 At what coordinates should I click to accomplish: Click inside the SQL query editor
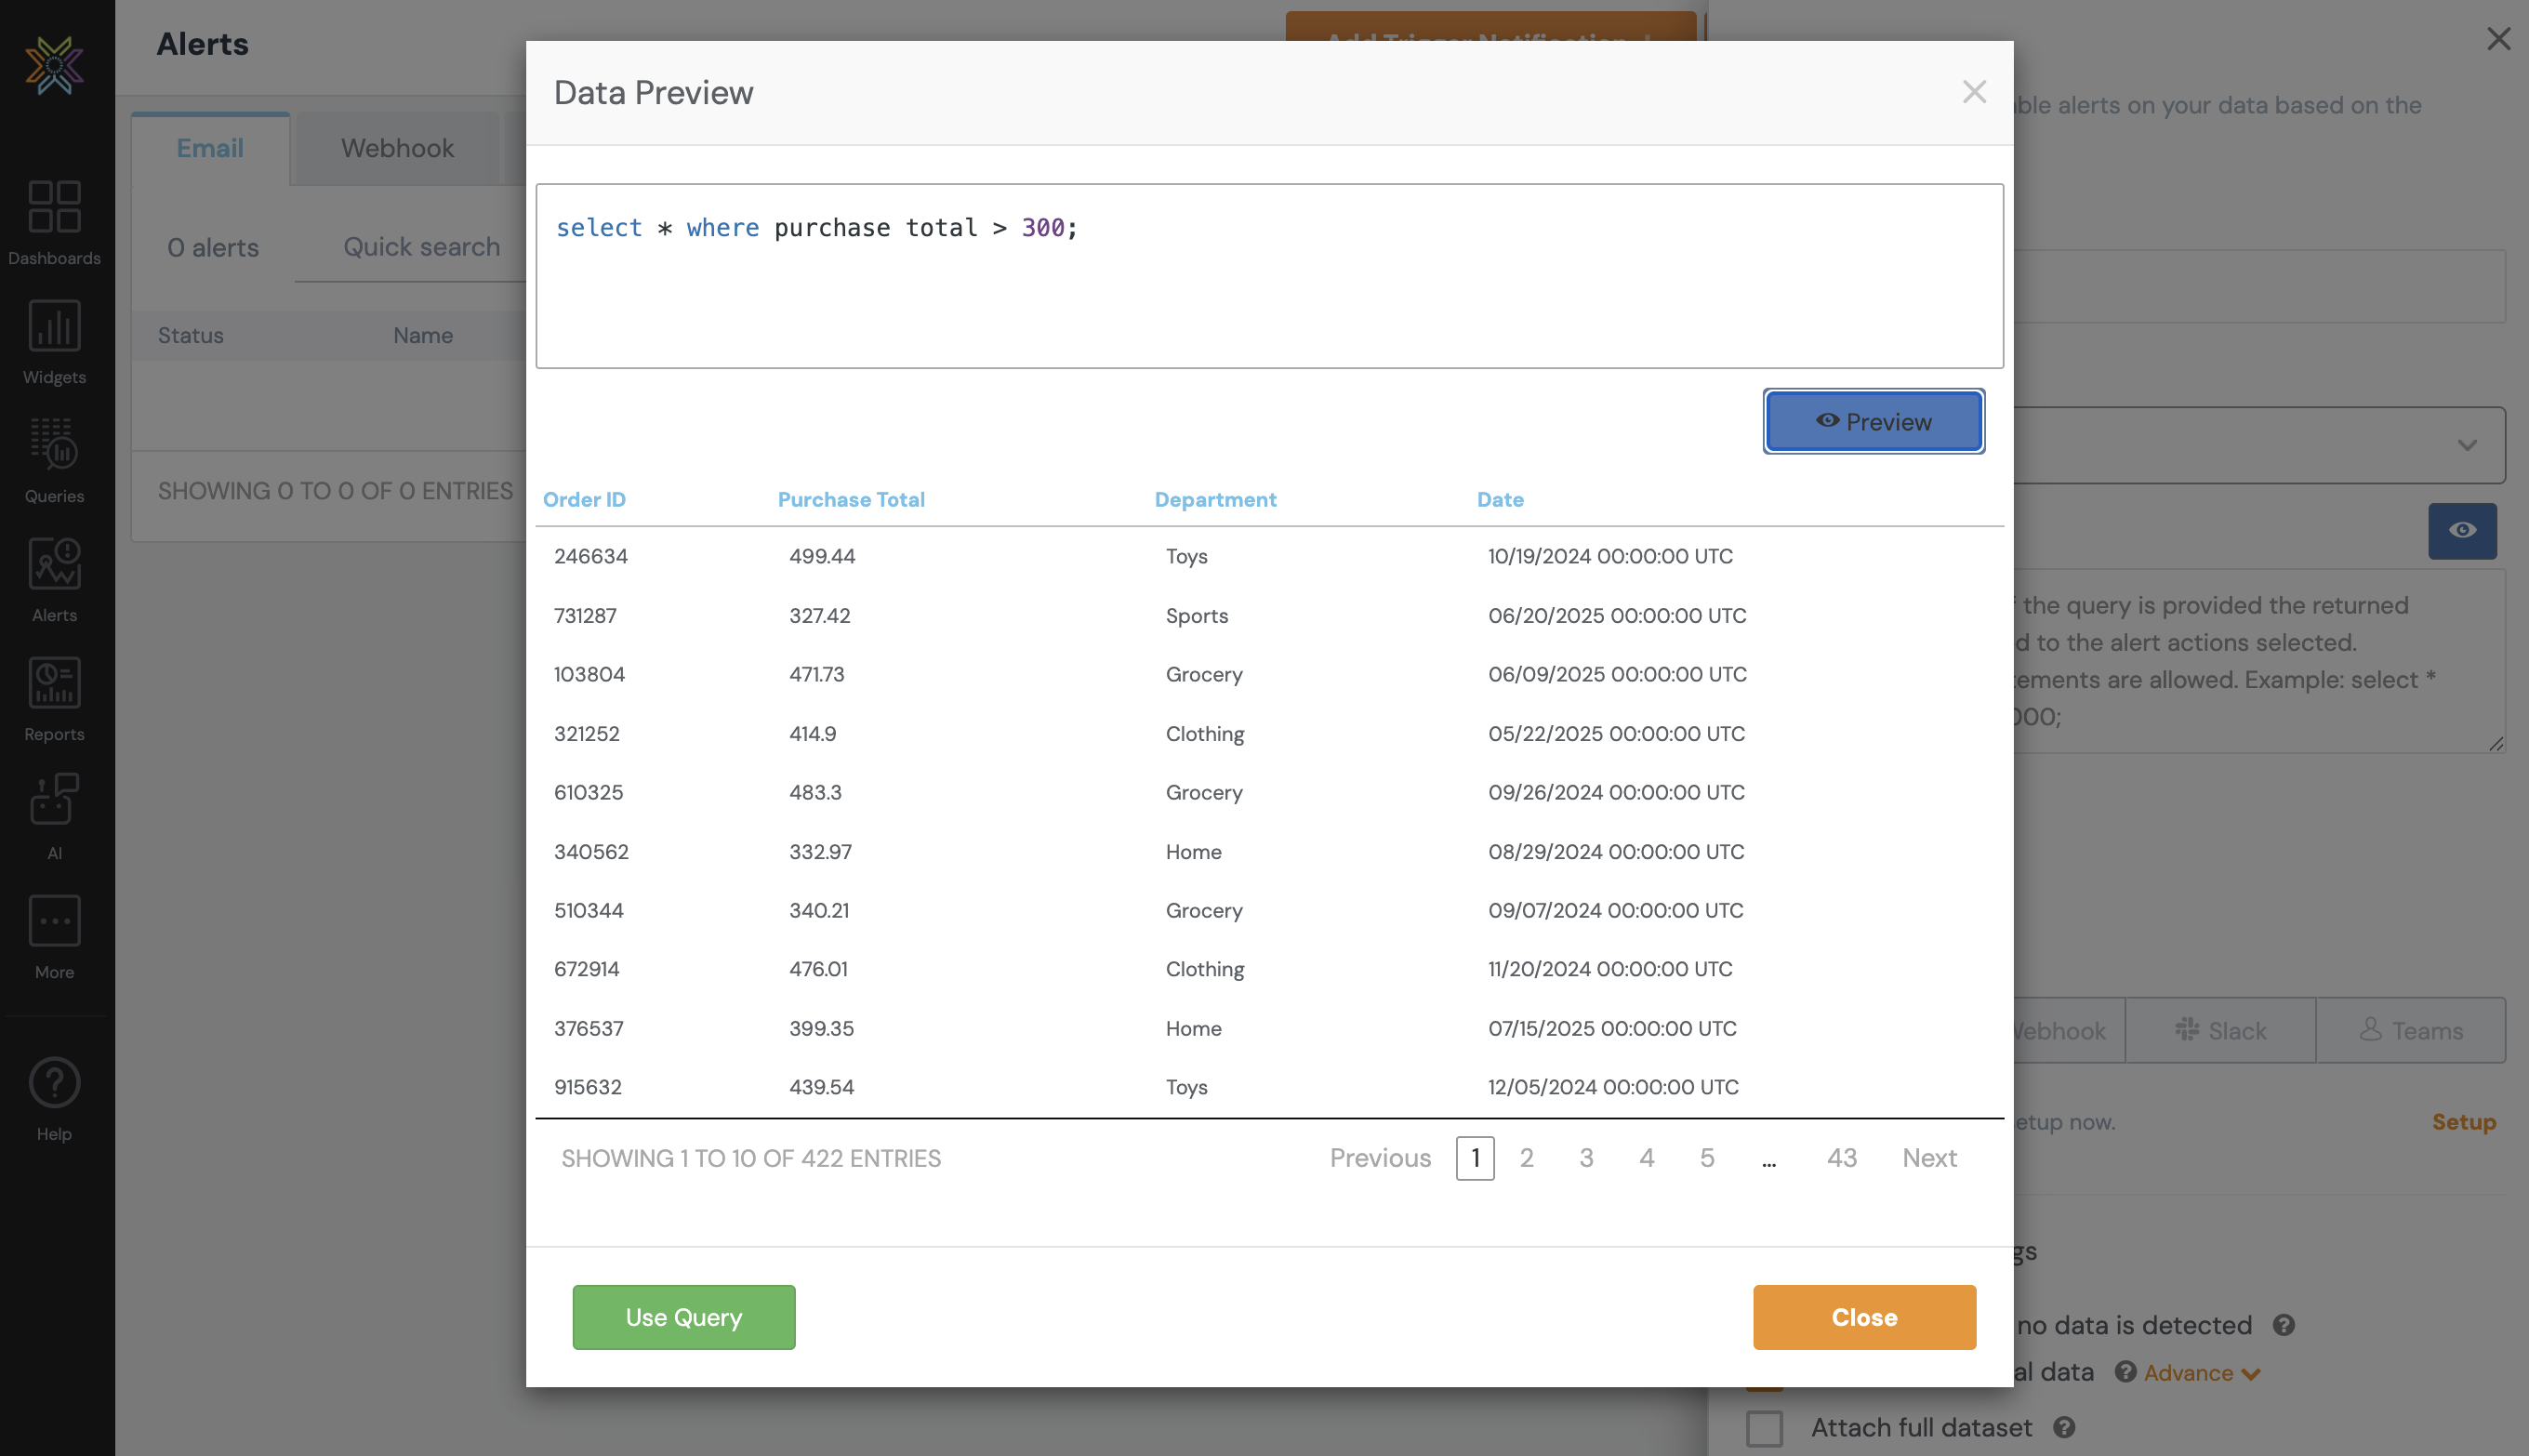1268,290
